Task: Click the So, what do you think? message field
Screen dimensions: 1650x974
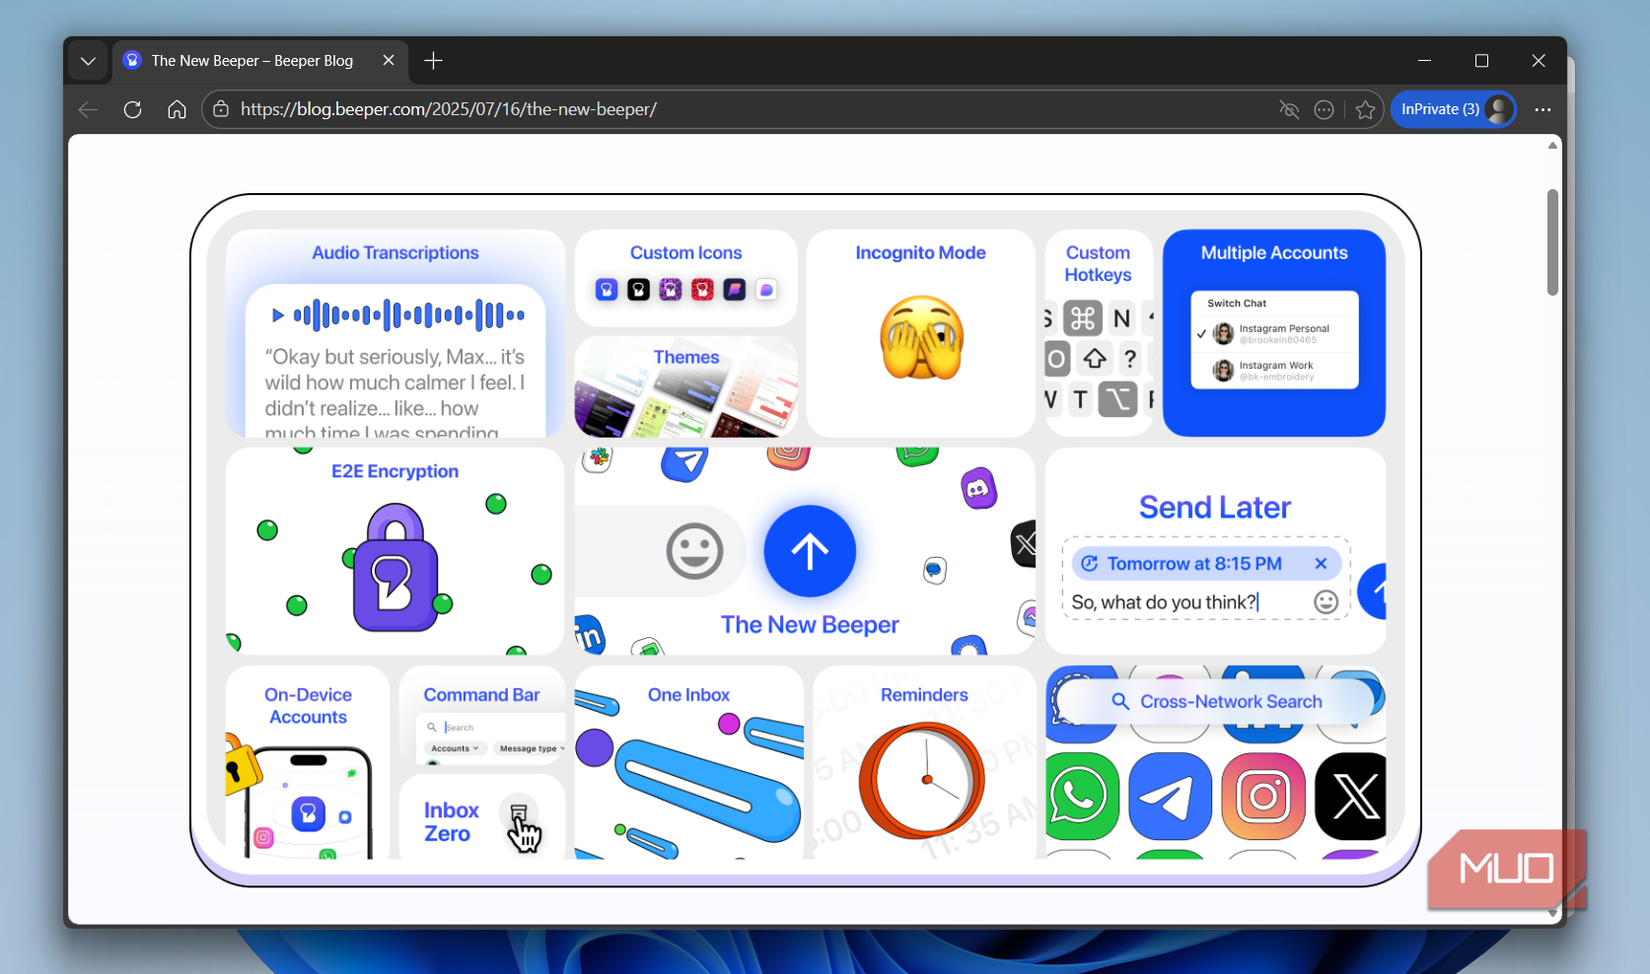Action: [1164, 602]
